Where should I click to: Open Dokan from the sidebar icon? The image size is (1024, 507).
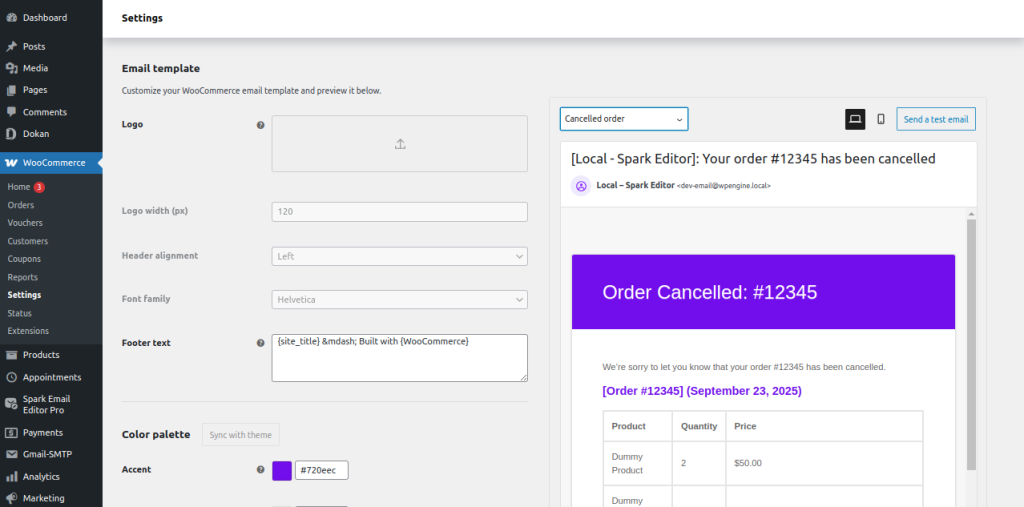point(11,134)
